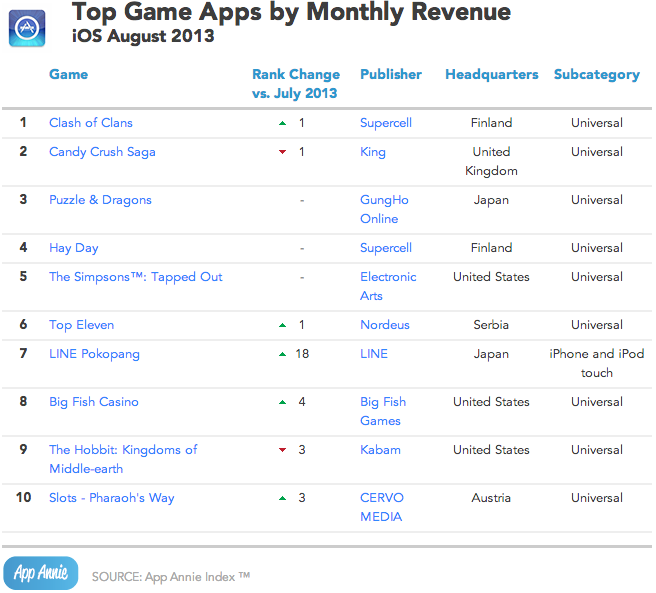
Task: Open the Kabam publisher link
Action: [380, 450]
